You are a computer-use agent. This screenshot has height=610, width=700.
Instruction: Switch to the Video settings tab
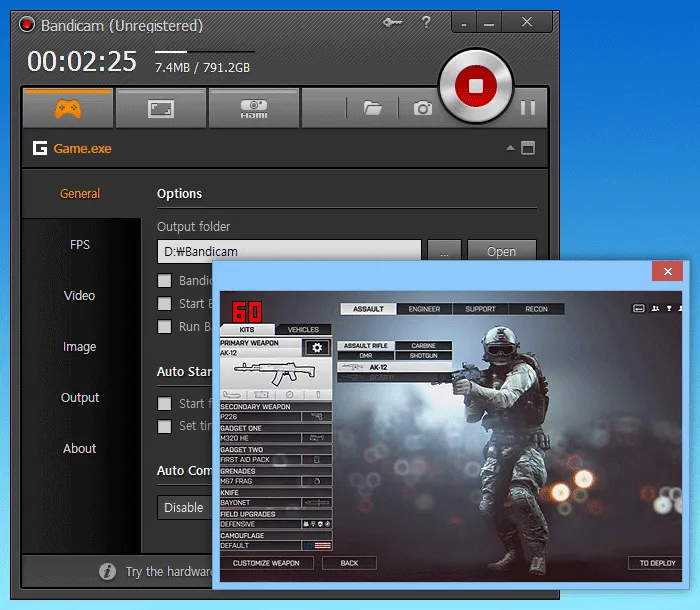[x=80, y=296]
